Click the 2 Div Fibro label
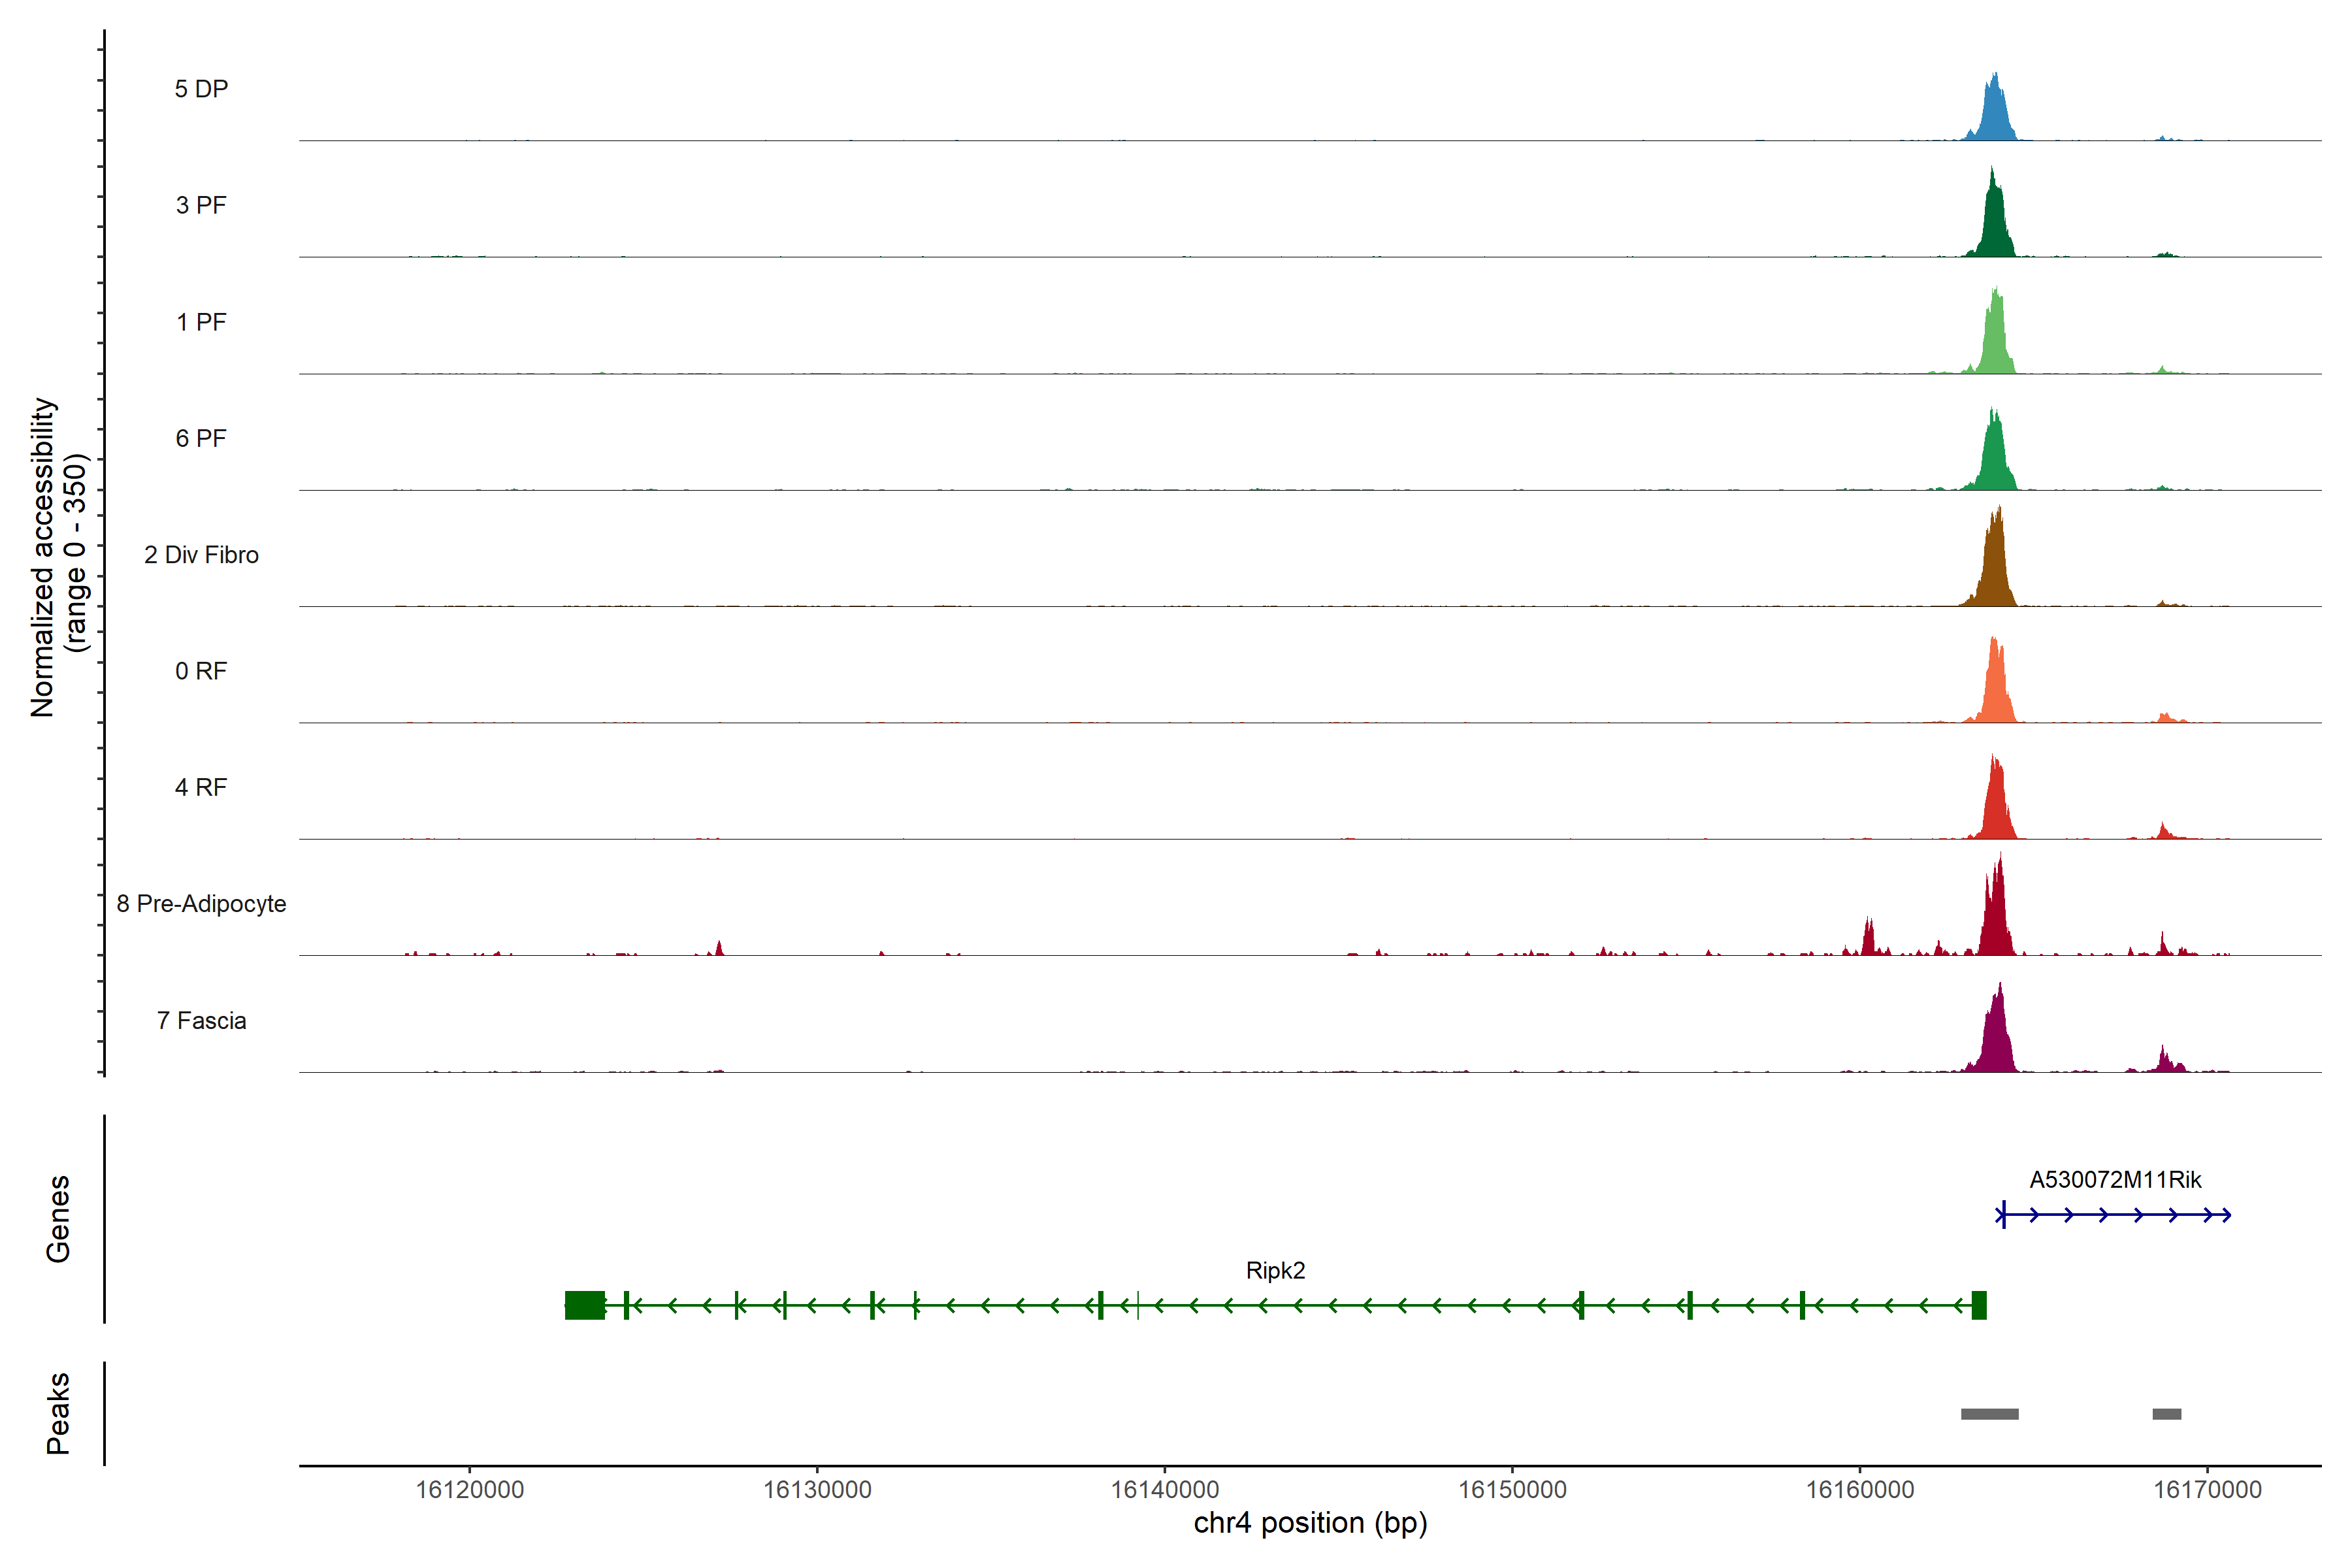This screenshot has width=2352, height=1568. (x=201, y=555)
